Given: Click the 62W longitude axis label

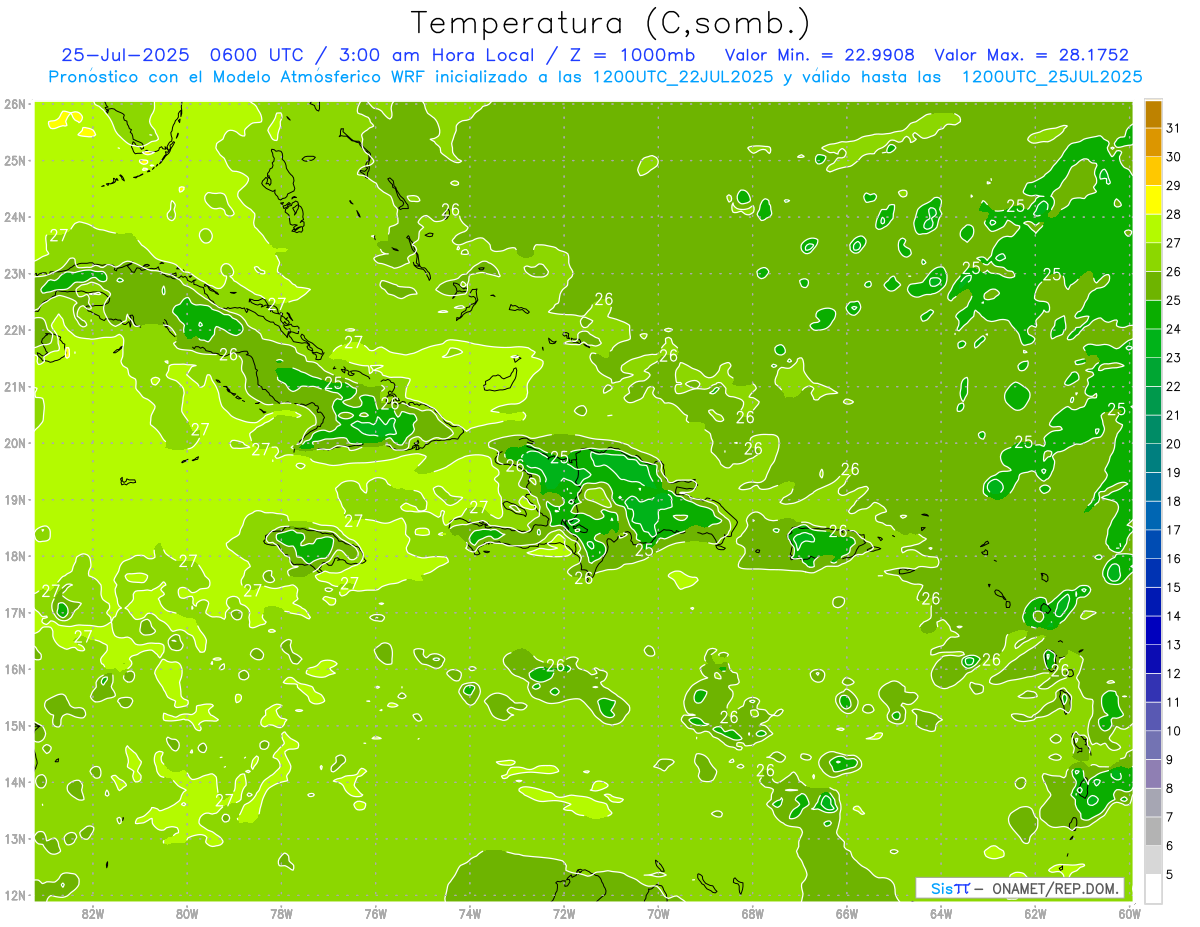Looking at the screenshot, I should click(1035, 913).
